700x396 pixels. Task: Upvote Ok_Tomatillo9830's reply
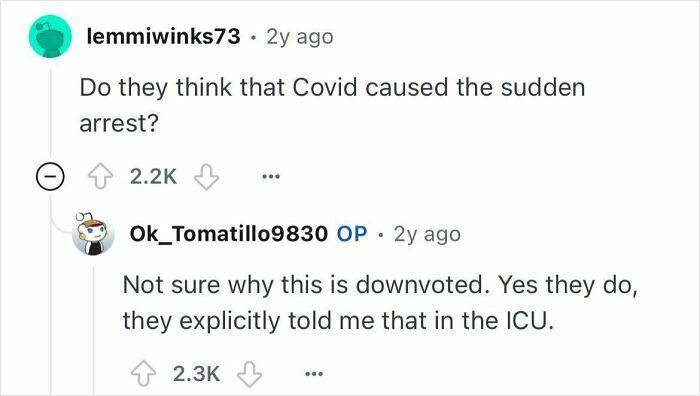tap(143, 374)
